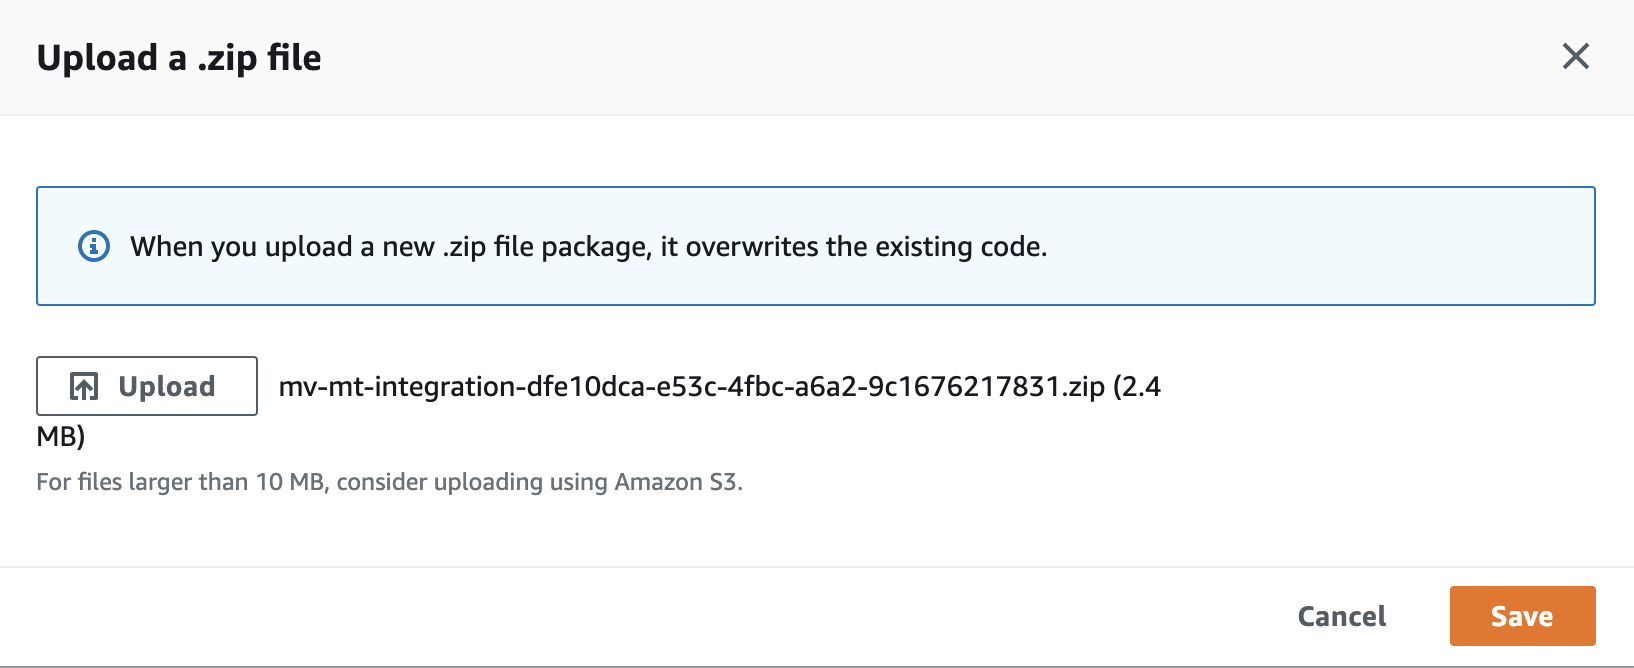The image size is (1634, 668).
Task: Select the mv-mt-integration zip file name
Action: pos(690,387)
